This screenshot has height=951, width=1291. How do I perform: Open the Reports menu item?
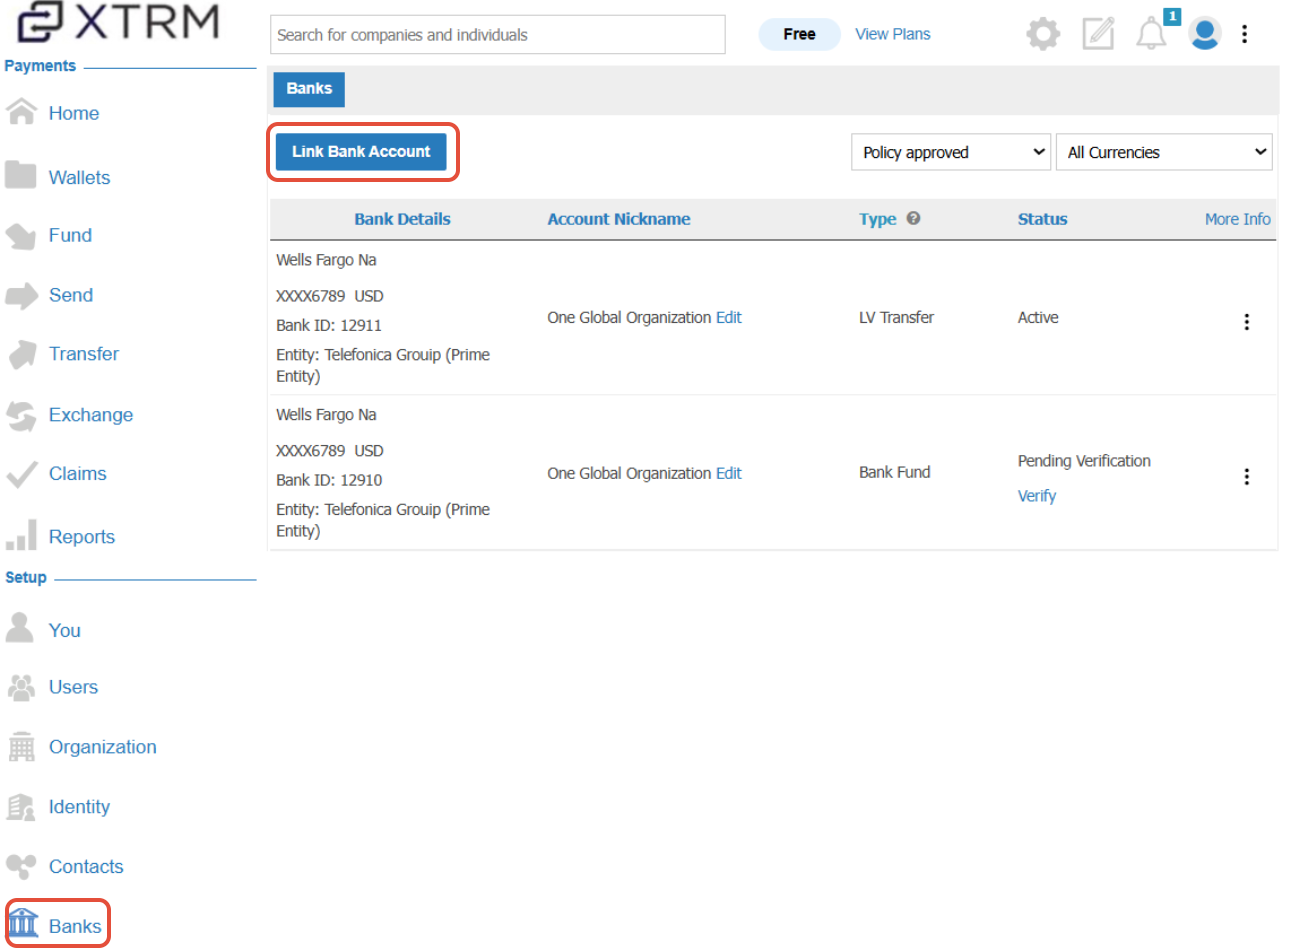82,537
